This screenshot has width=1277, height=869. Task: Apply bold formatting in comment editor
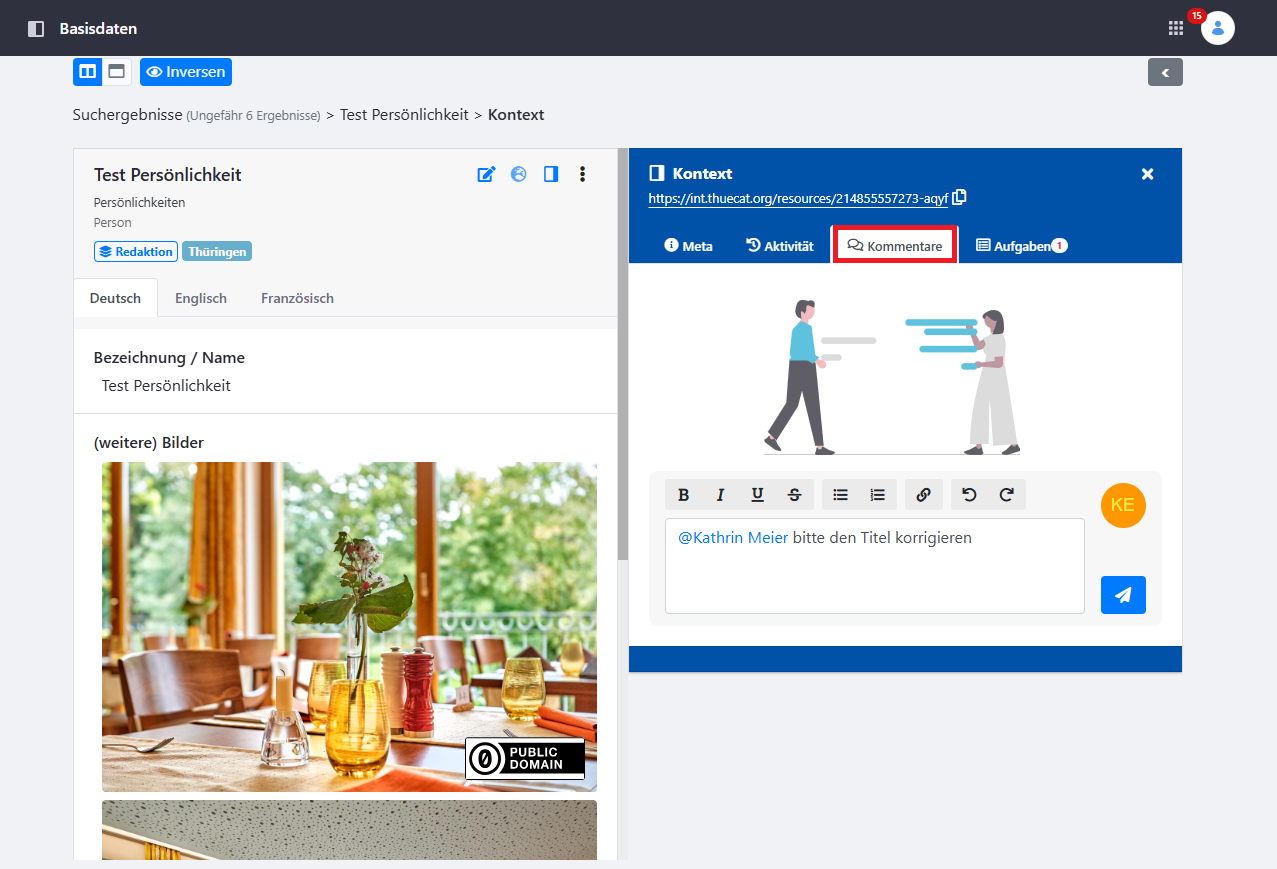684,494
